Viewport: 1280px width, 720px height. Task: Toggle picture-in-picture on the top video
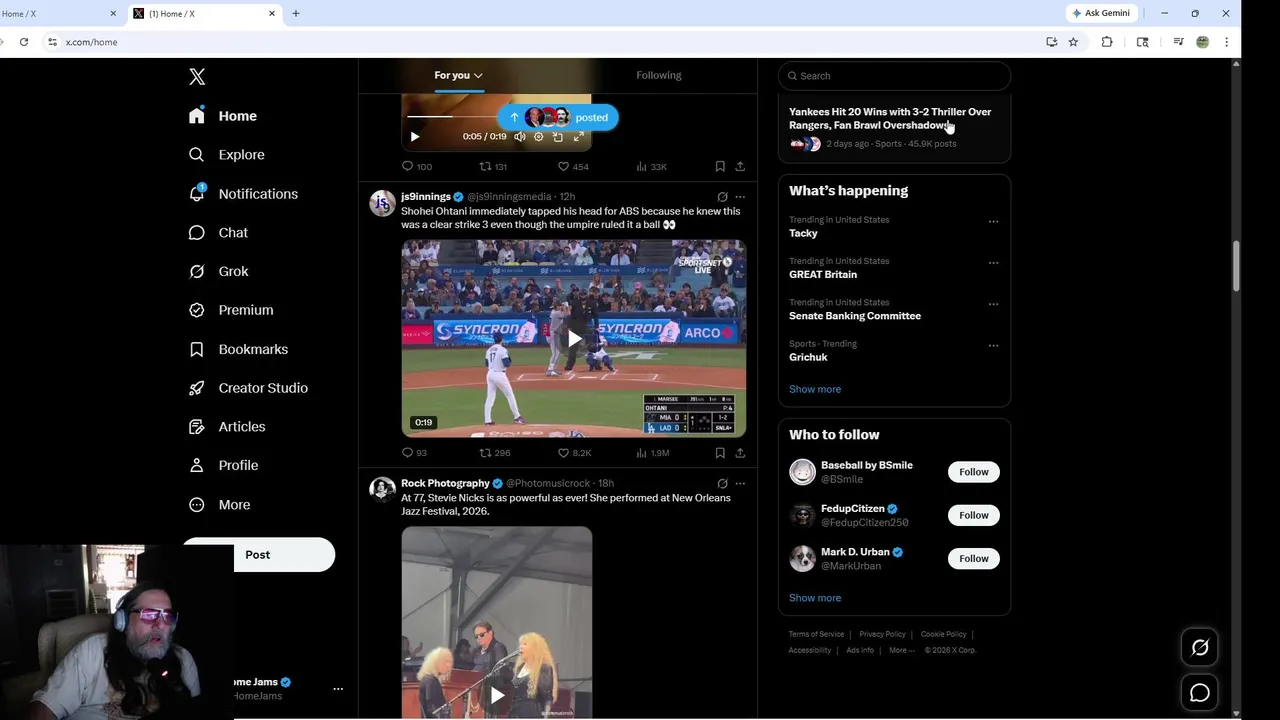click(558, 137)
